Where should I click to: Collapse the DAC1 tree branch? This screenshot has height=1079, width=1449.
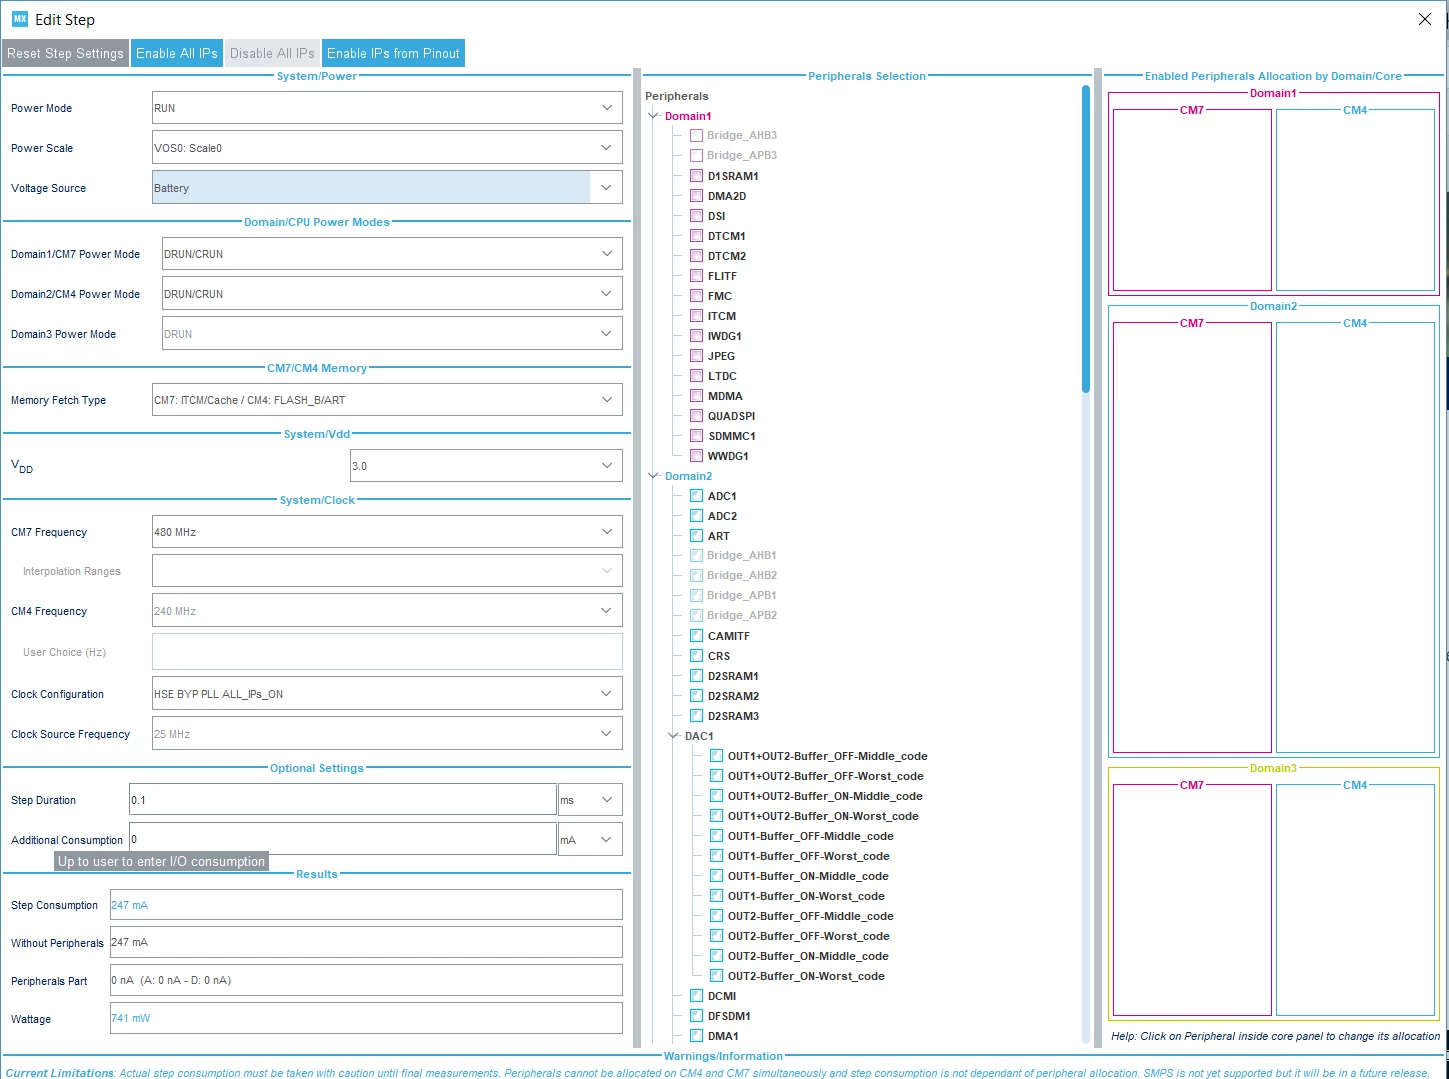click(x=674, y=736)
